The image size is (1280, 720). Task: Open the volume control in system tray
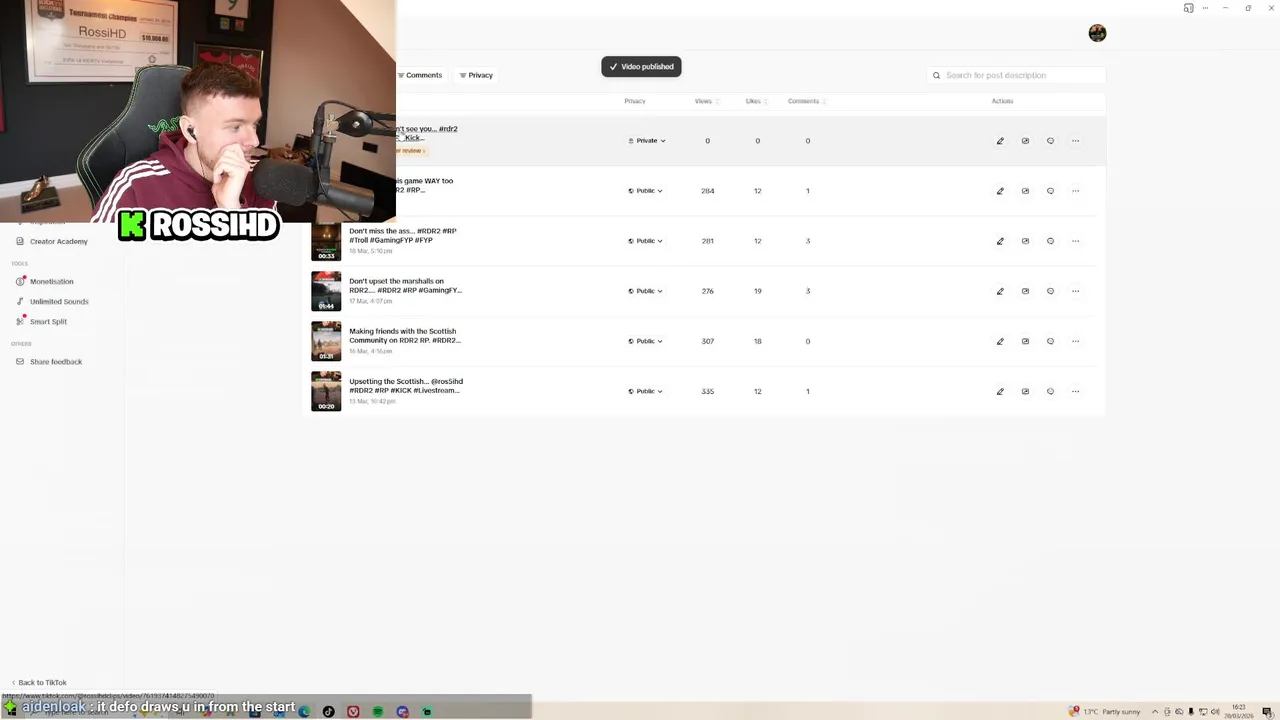point(1215,712)
